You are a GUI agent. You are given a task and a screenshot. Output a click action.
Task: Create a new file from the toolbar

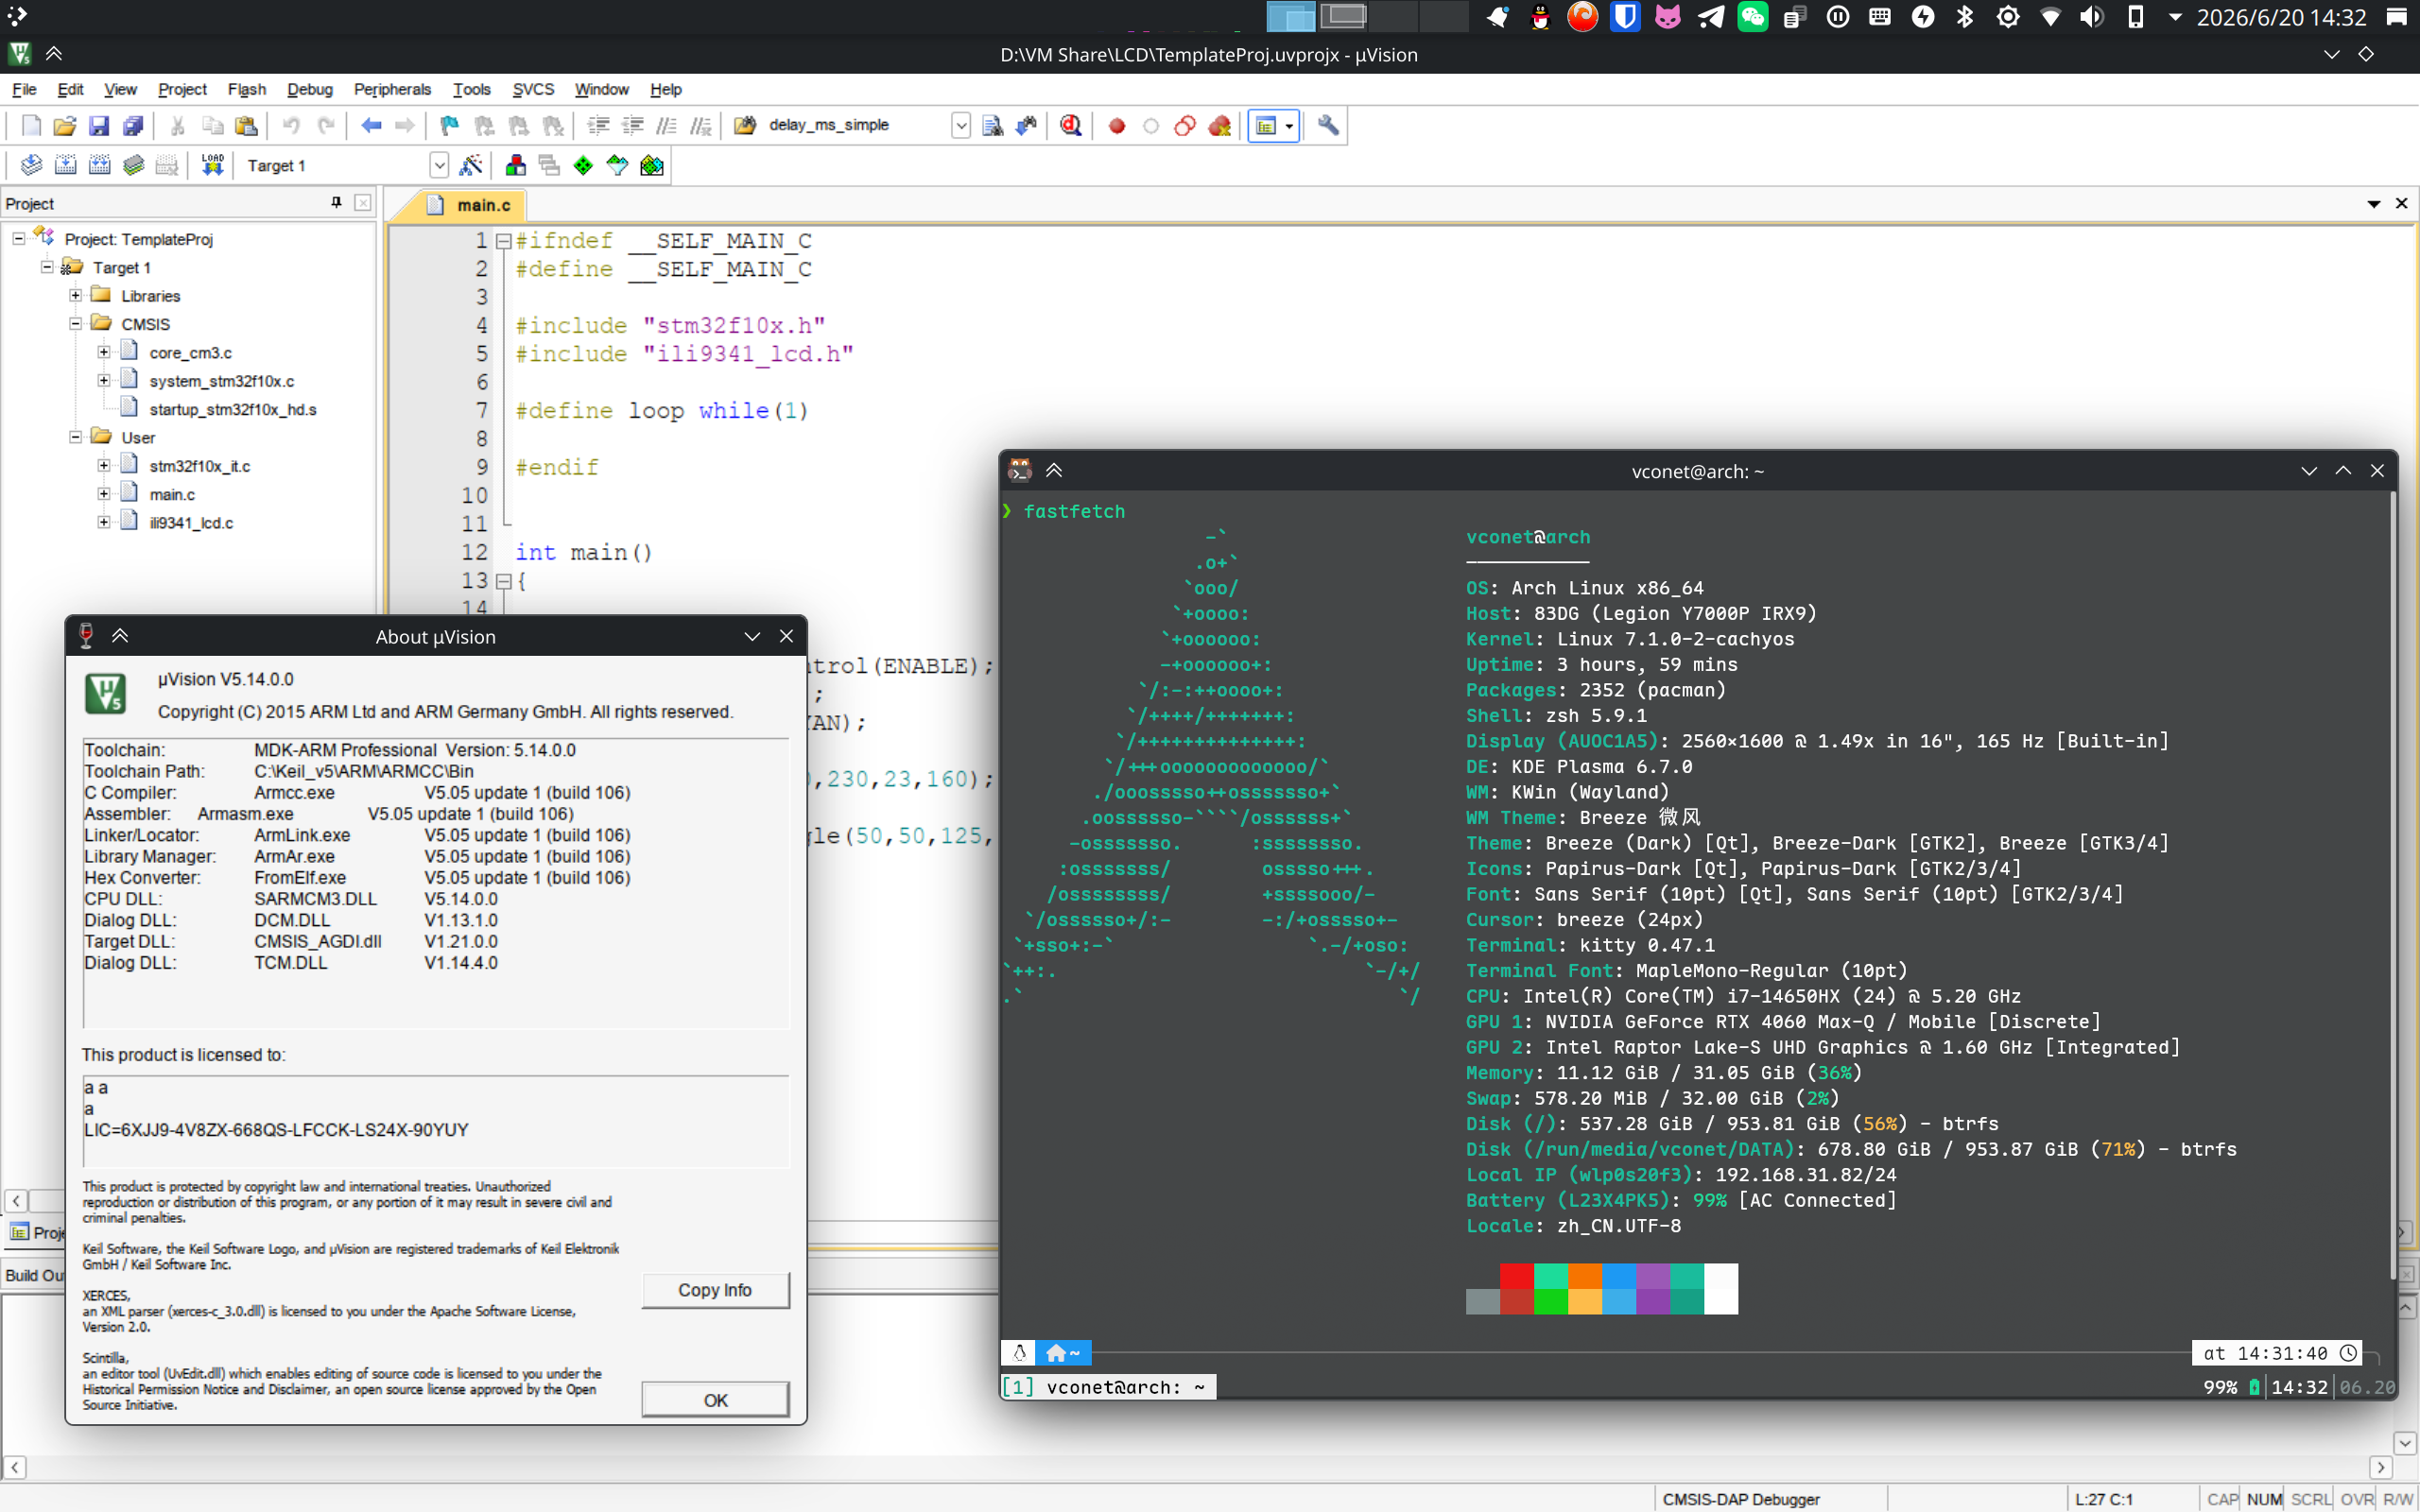[x=31, y=125]
